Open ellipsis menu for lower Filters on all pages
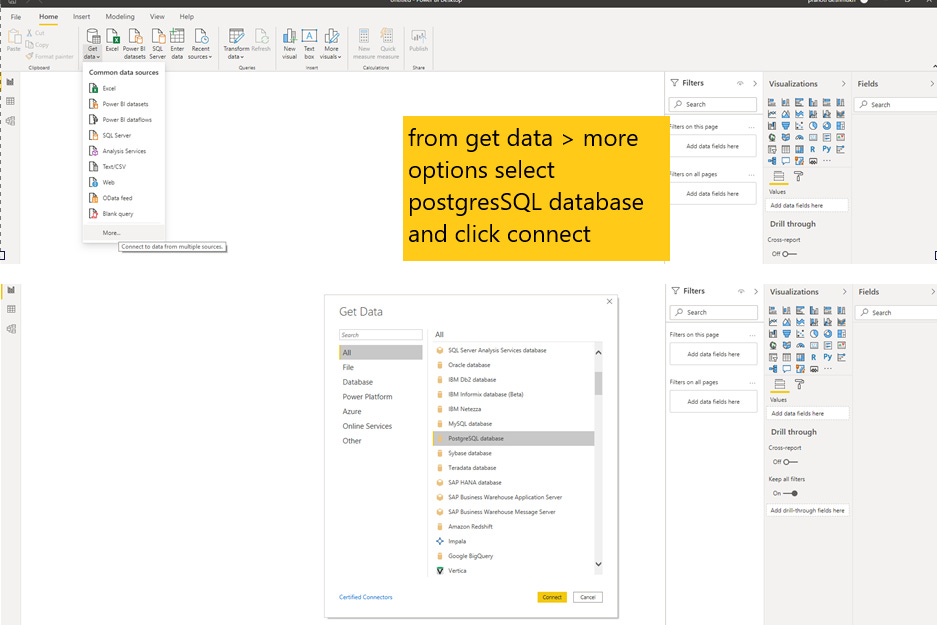 click(752, 382)
